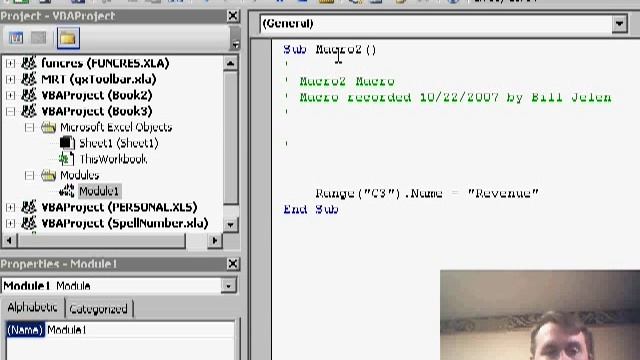Select Sheet1 (Sheet1) in the project tree

point(118,143)
